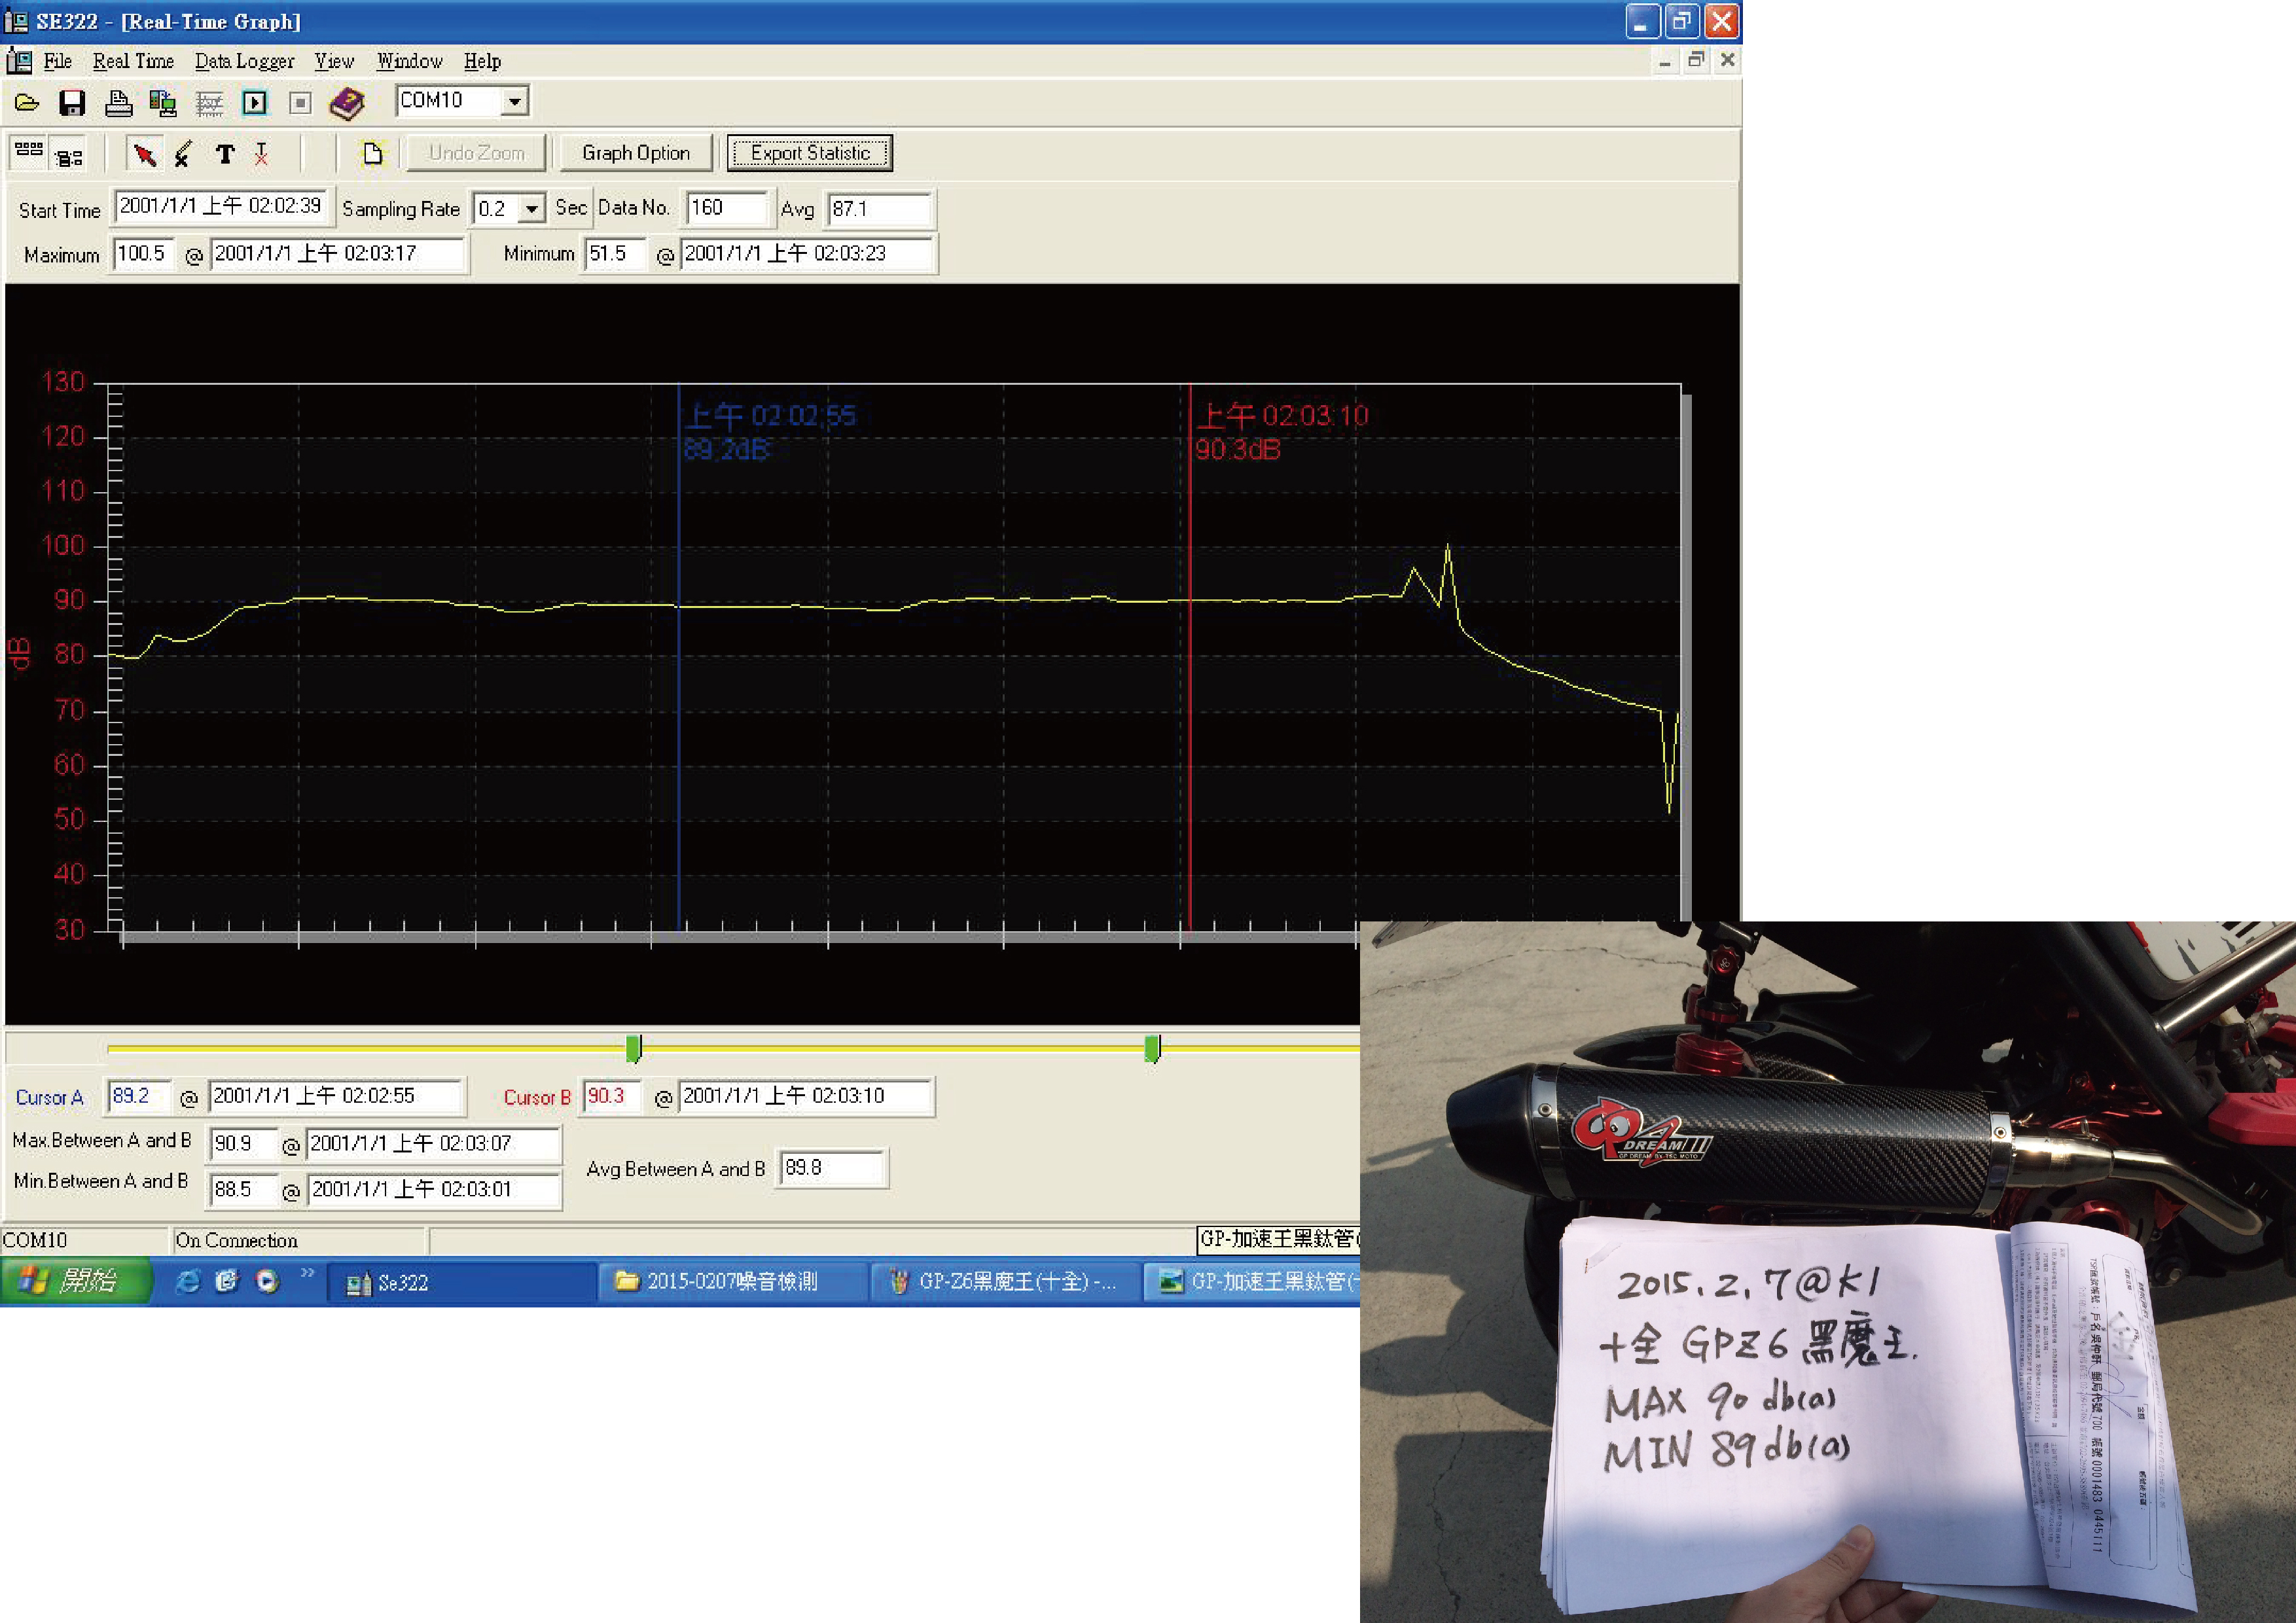Click the Data No. field showing 160
Image resolution: width=2296 pixels, height=1623 pixels.
(729, 208)
